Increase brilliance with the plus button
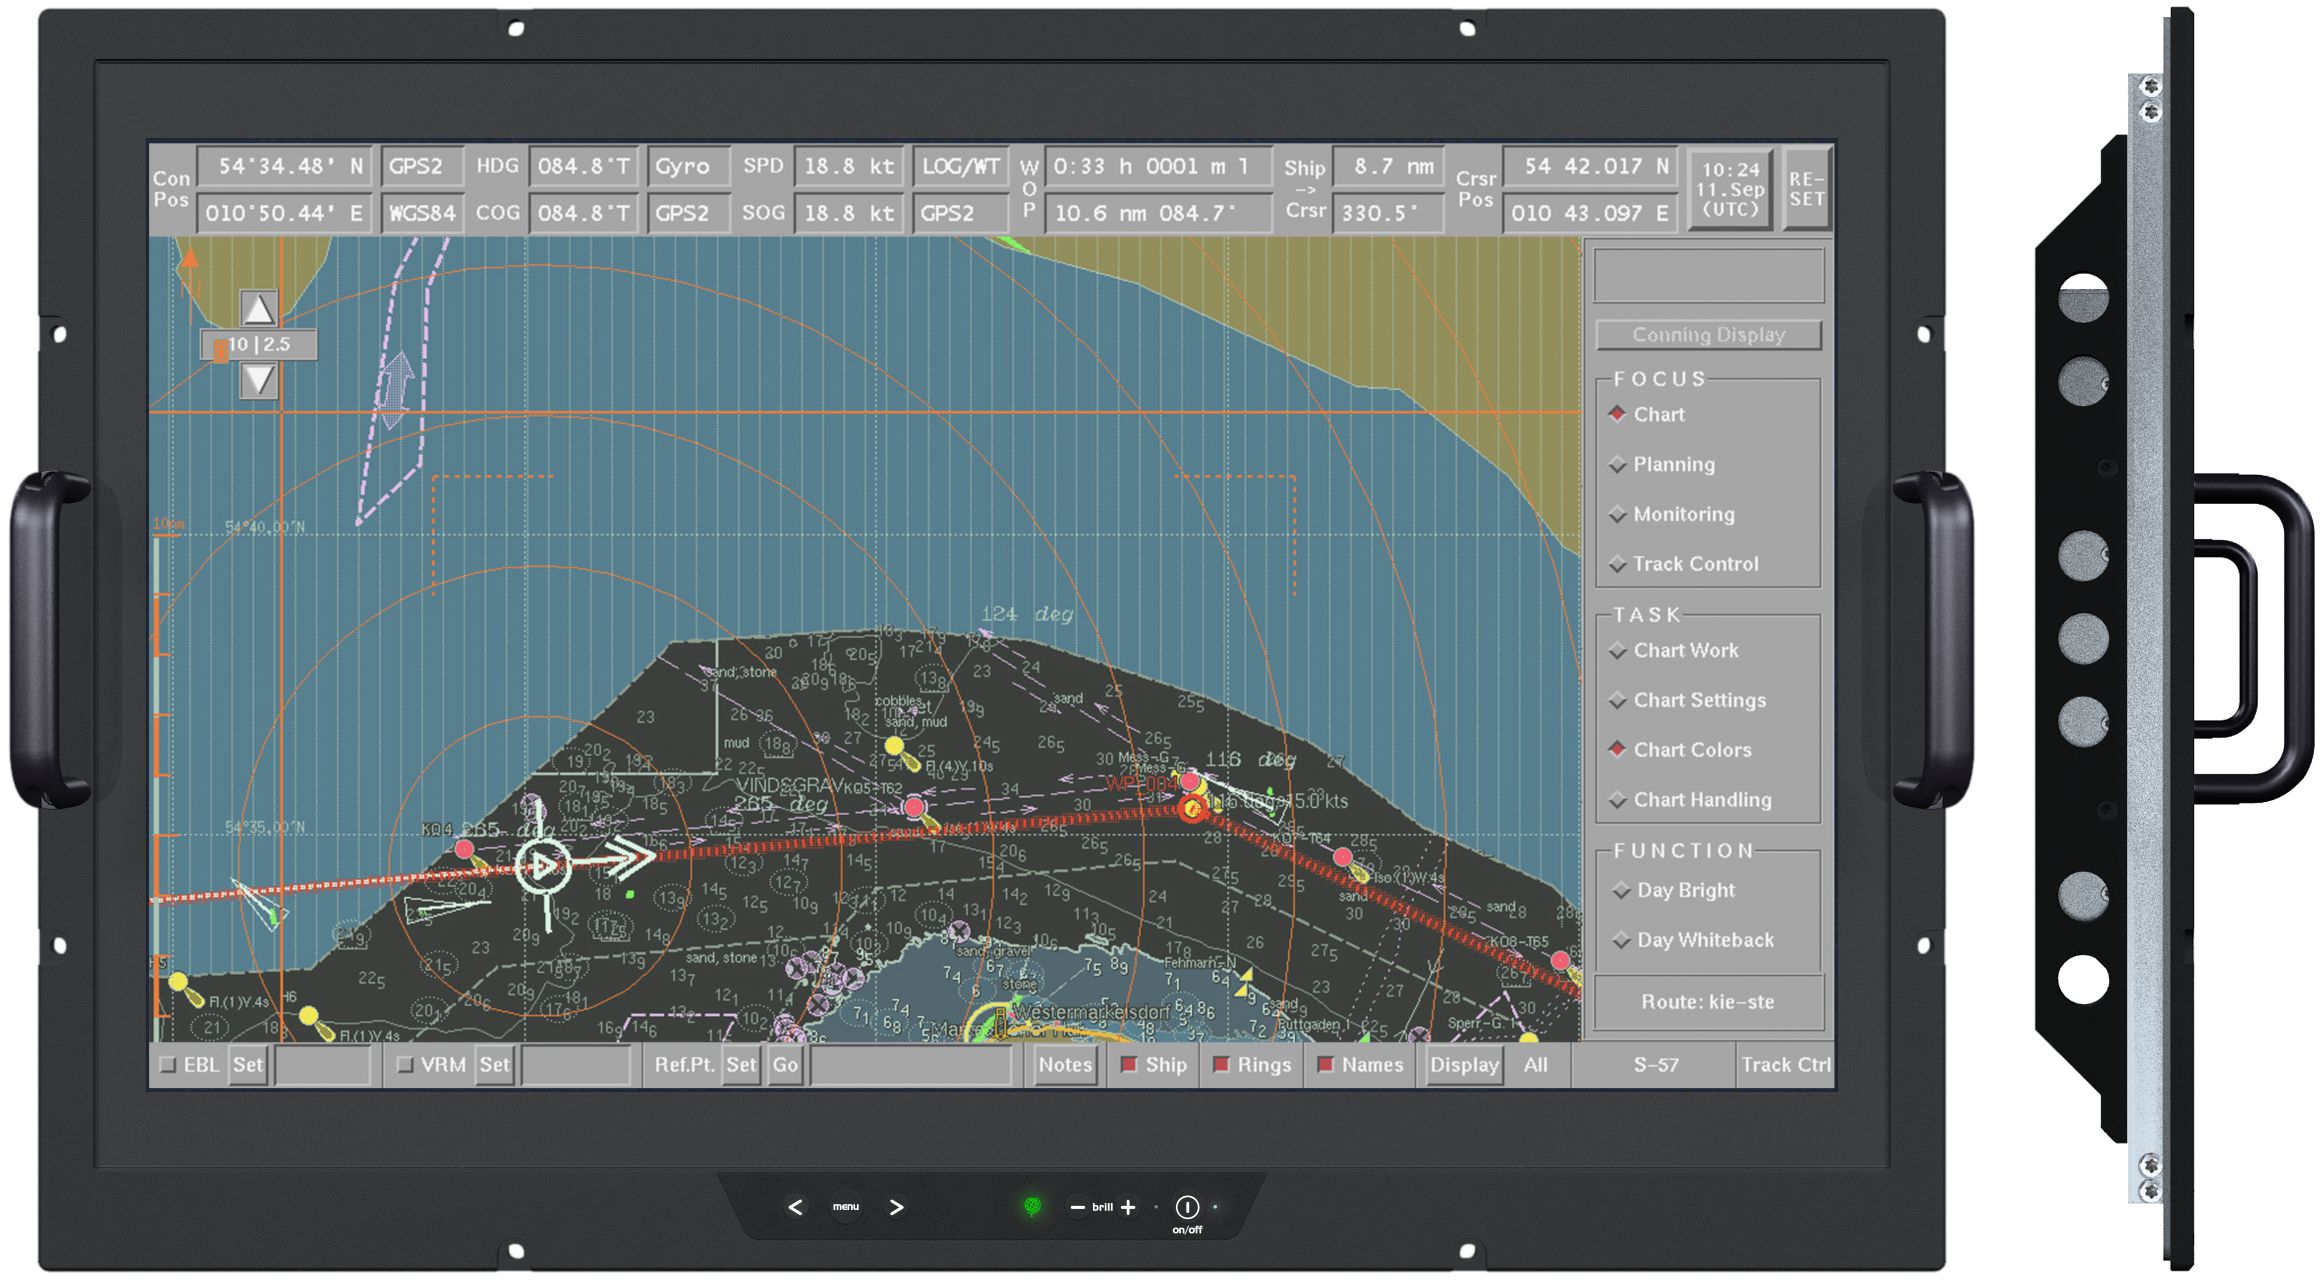This screenshot has width=2322, height=1282. point(1128,1207)
